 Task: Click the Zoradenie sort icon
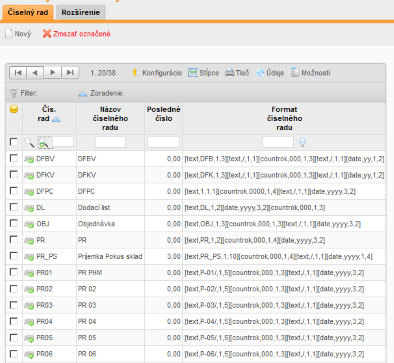83,94
